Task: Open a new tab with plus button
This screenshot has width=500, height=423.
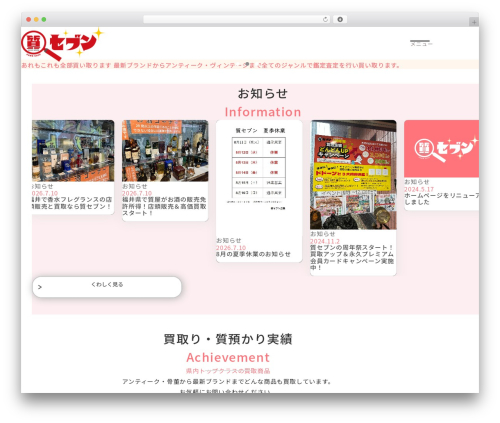Action: tap(474, 22)
